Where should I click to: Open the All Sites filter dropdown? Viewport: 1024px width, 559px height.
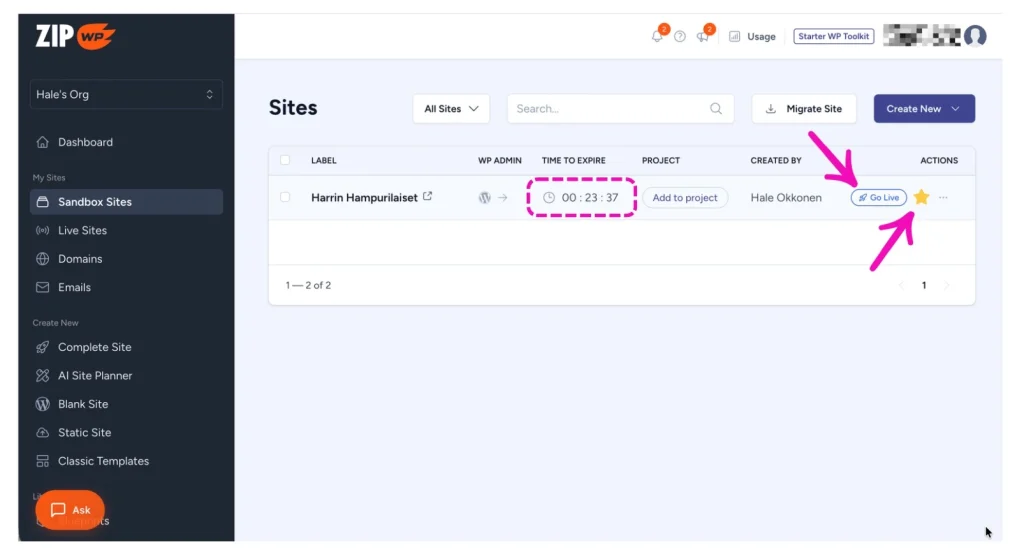tap(451, 109)
